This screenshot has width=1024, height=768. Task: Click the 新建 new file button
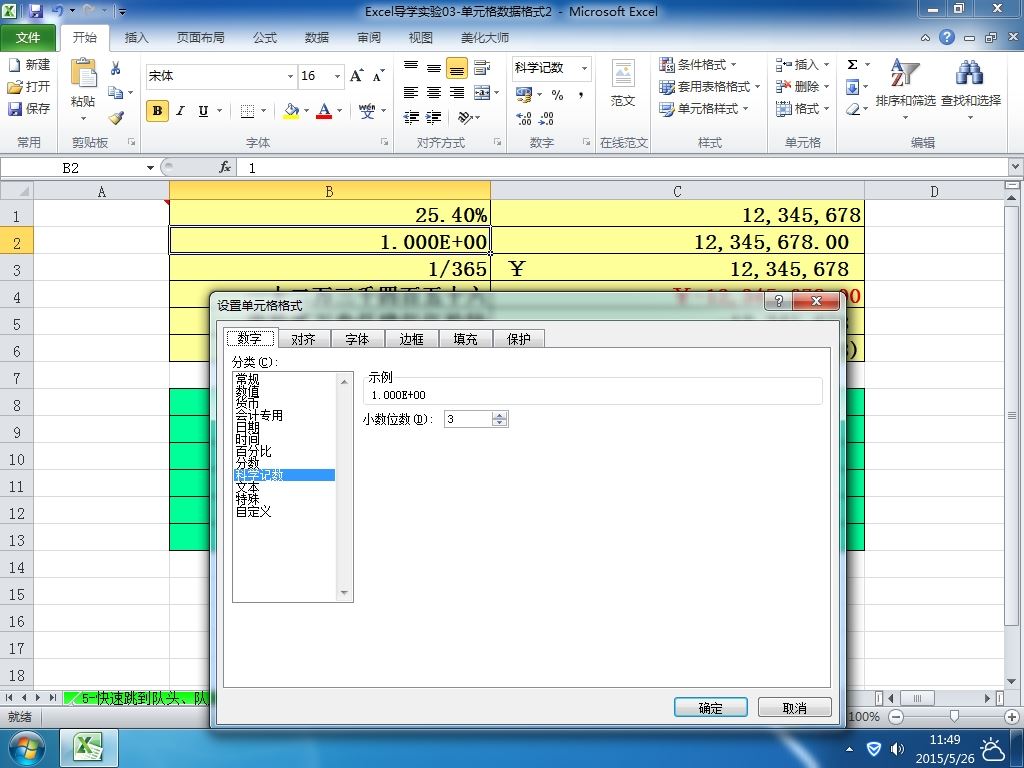(29, 65)
